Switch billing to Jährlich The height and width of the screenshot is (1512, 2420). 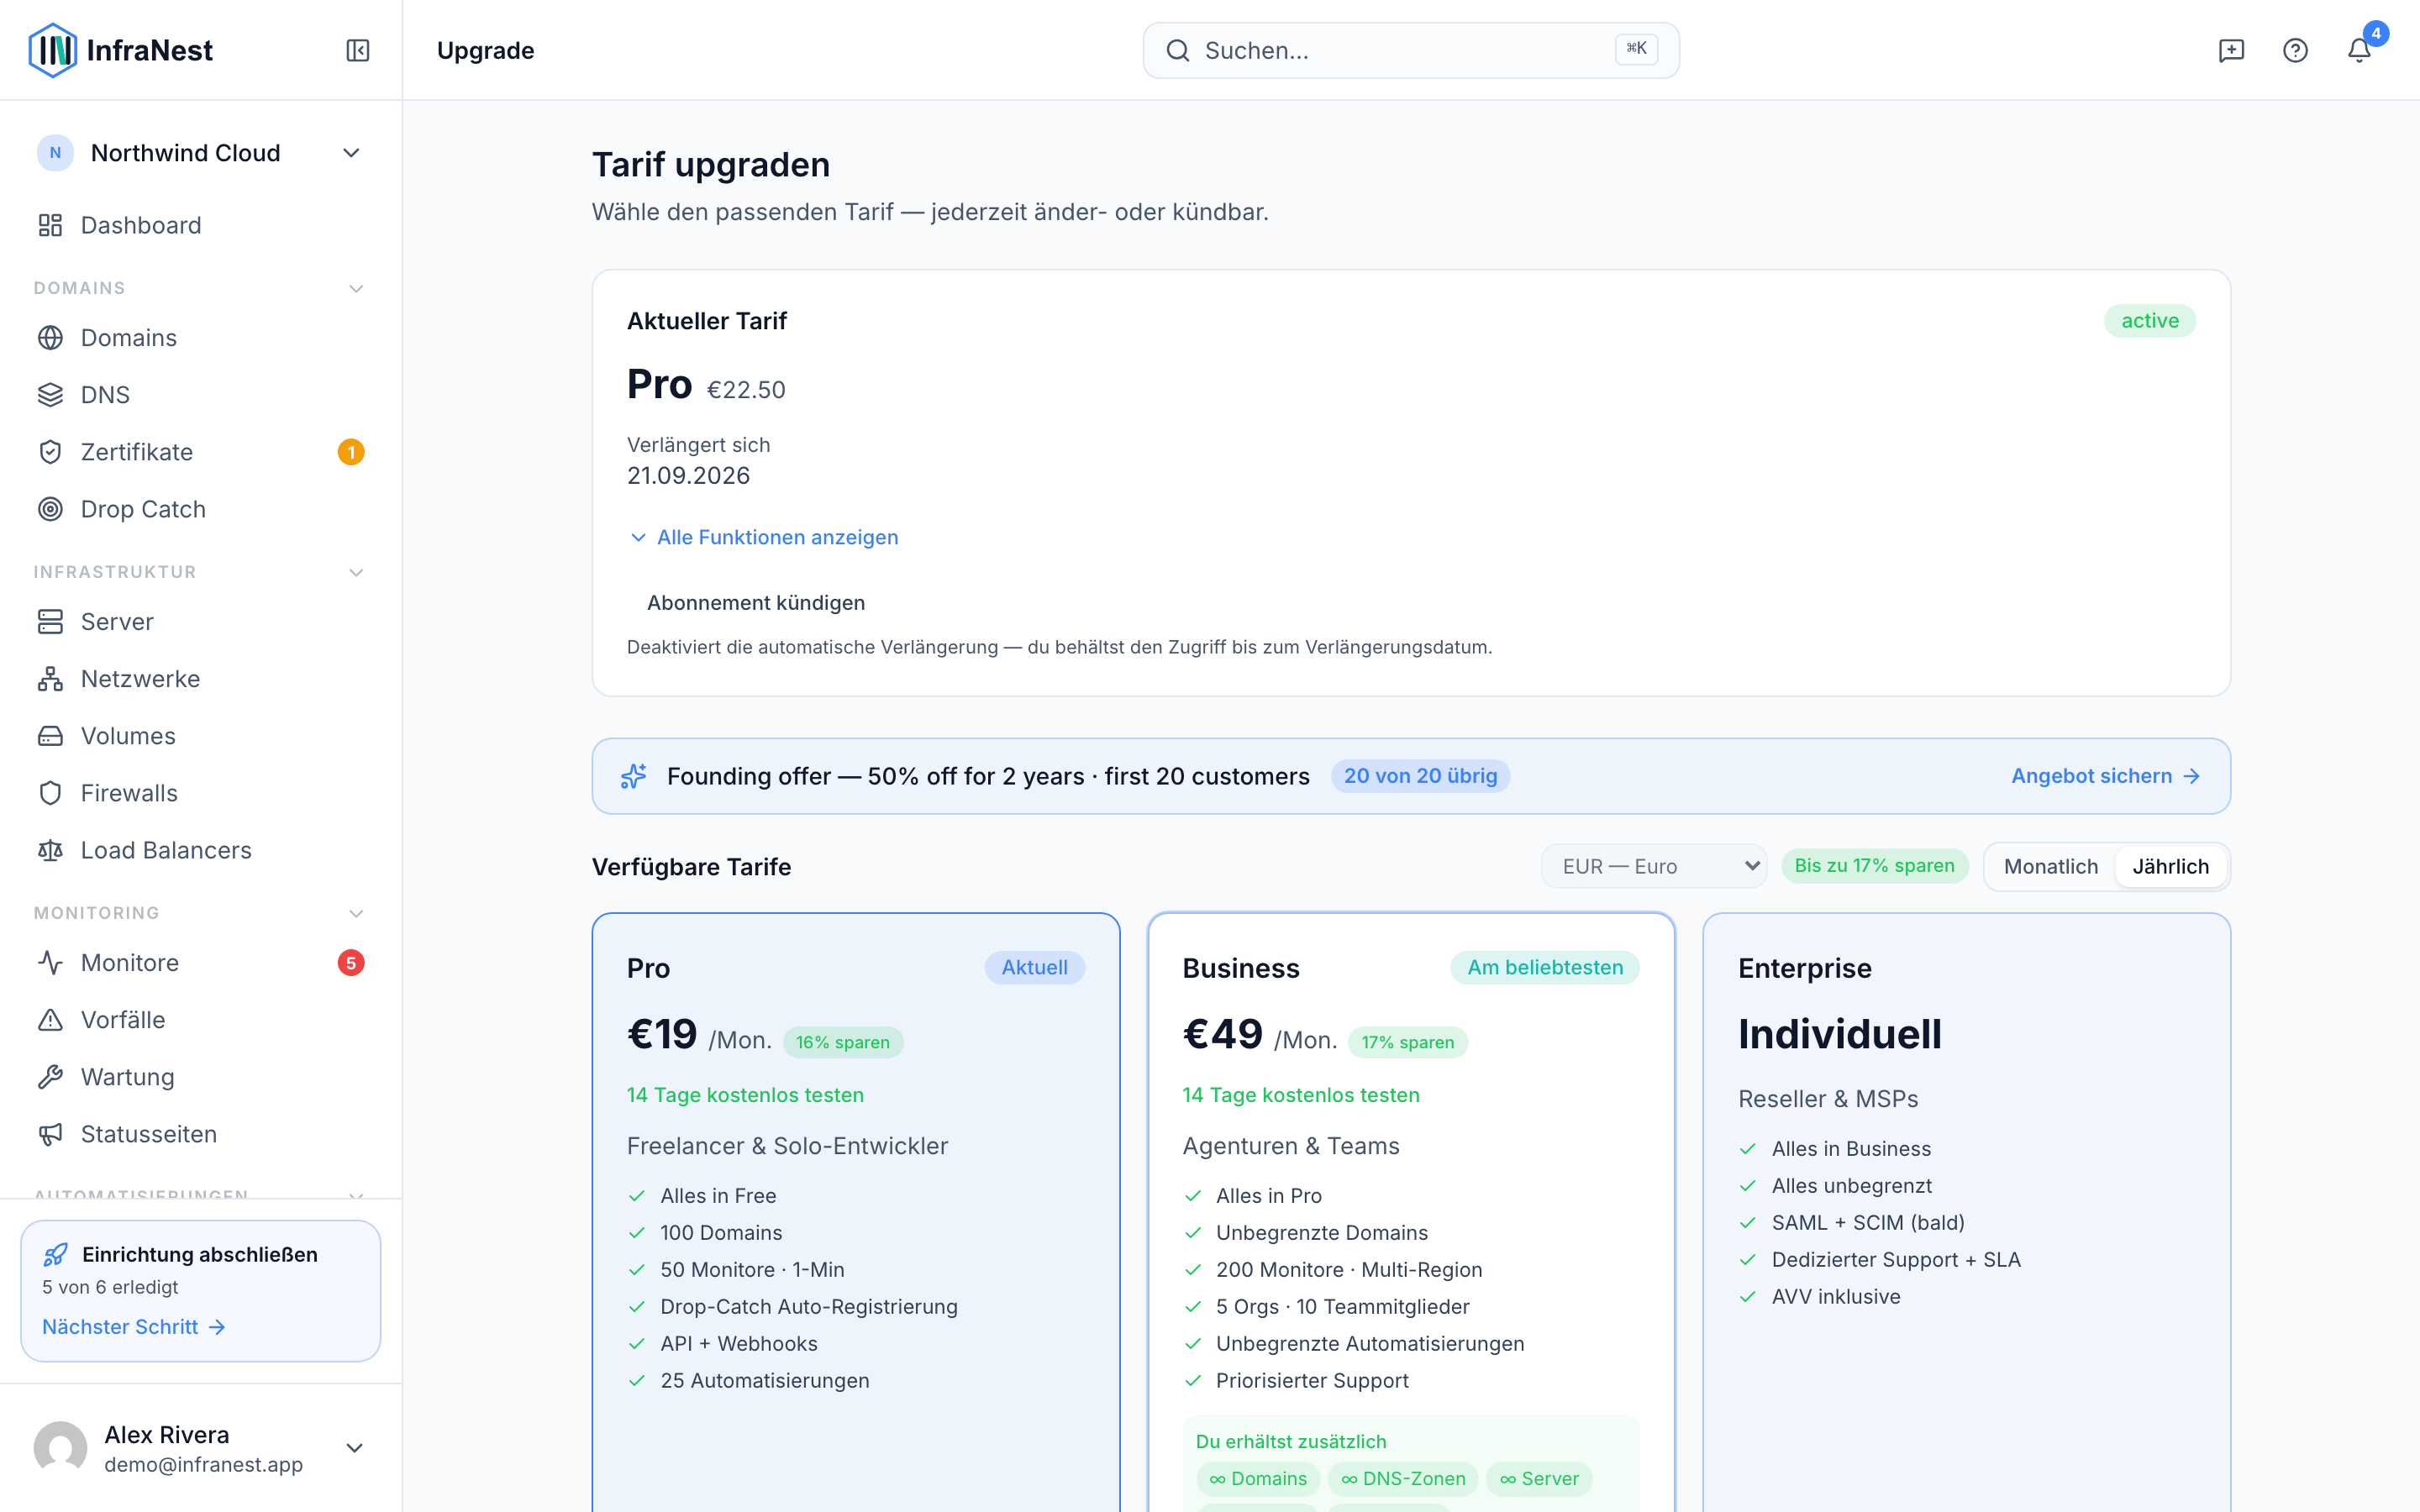(x=2170, y=866)
